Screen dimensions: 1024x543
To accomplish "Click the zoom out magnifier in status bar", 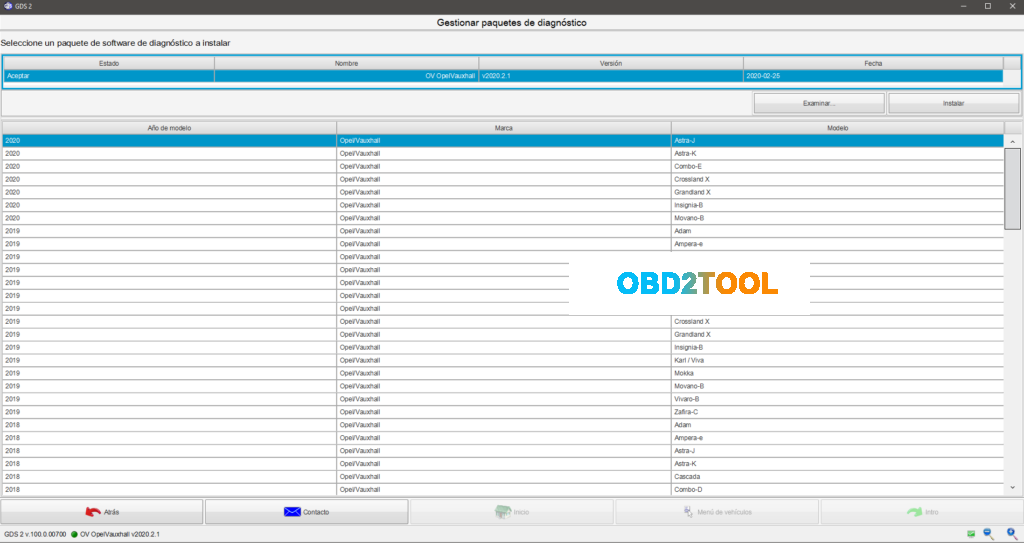I will (988, 534).
